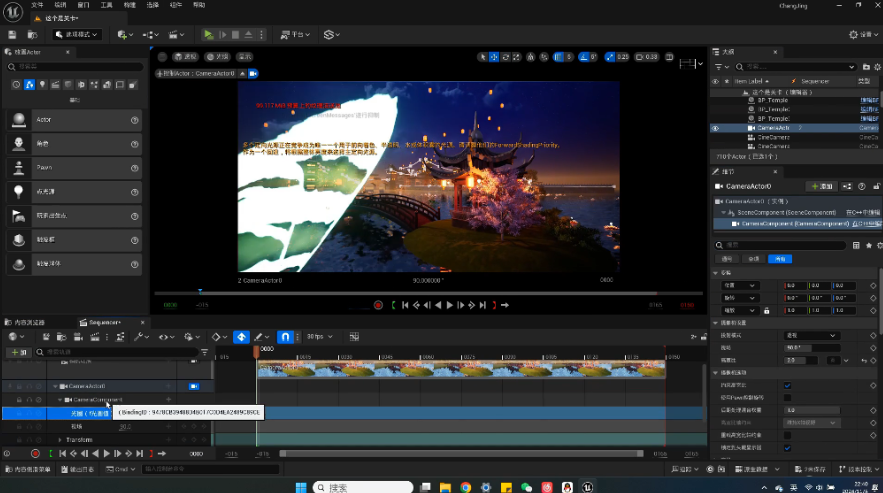This screenshot has width=883, height=493.
Task: Open the Outliner settings gear icon
Action: [877, 67]
